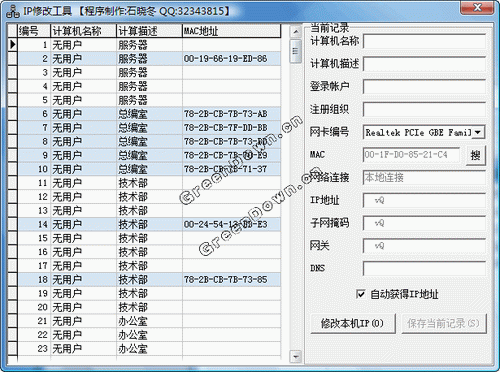Open the 网卡编号 adapter dropdown
Screen dimensions: 500x372
tap(478, 132)
